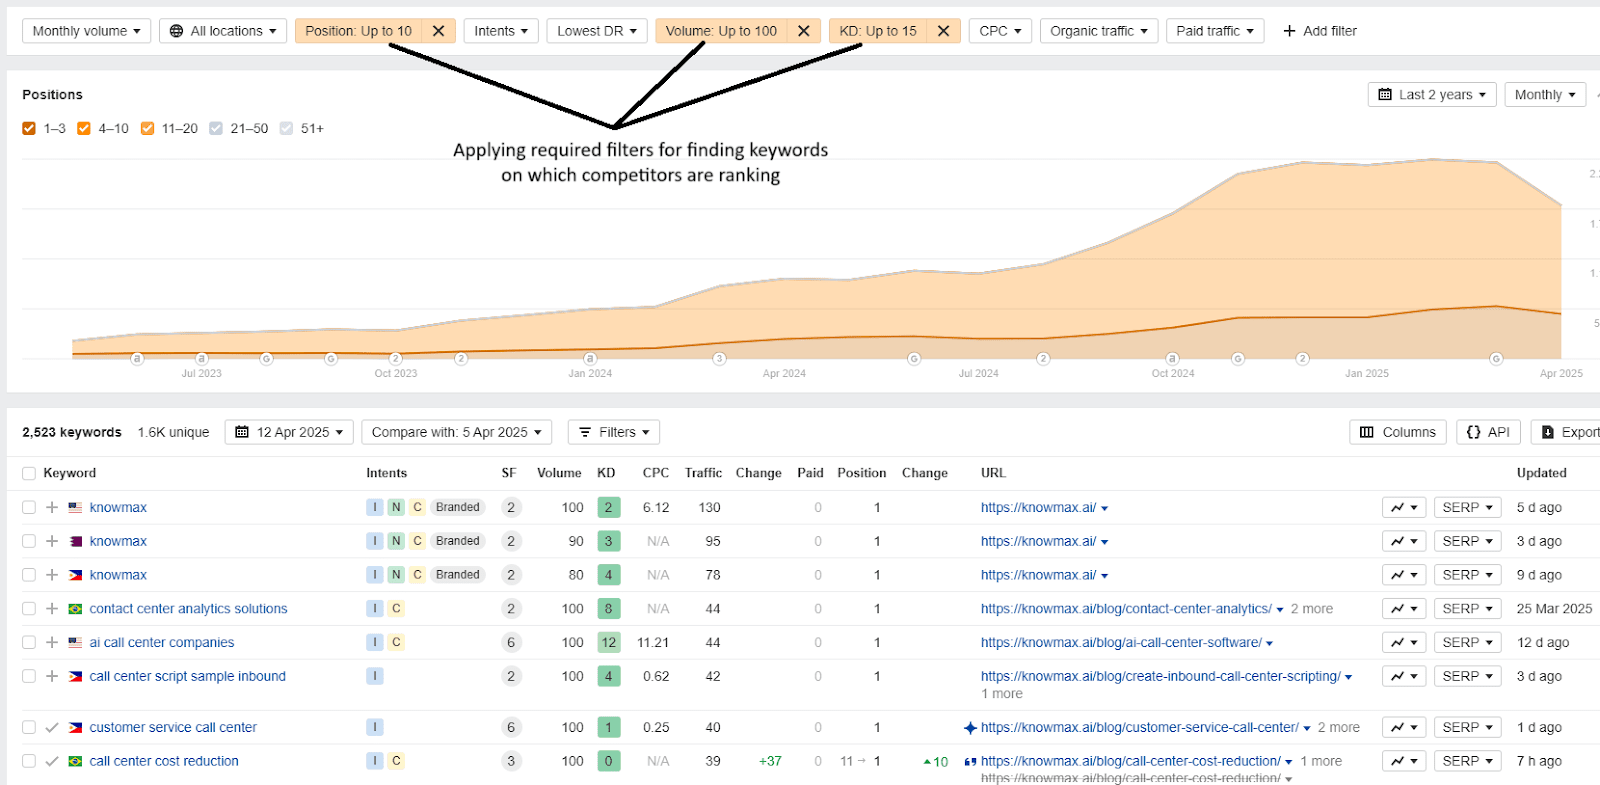The height and width of the screenshot is (785, 1600).
Task: Open trend chart for call center cost reduction
Action: tap(1404, 762)
